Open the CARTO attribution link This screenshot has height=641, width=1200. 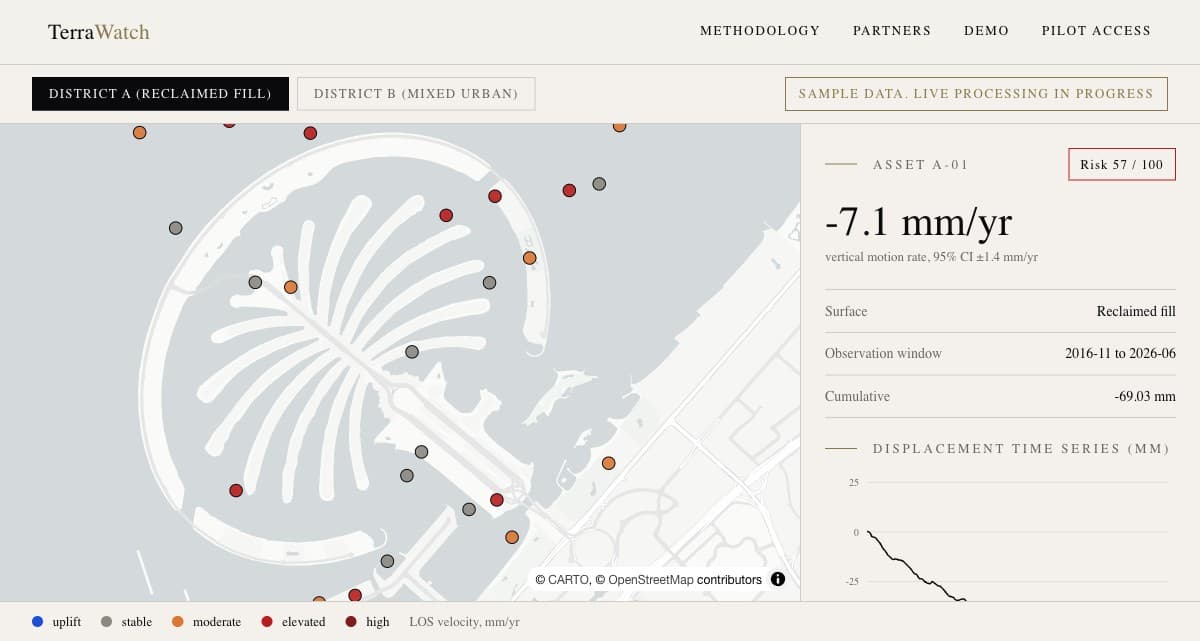tap(569, 580)
